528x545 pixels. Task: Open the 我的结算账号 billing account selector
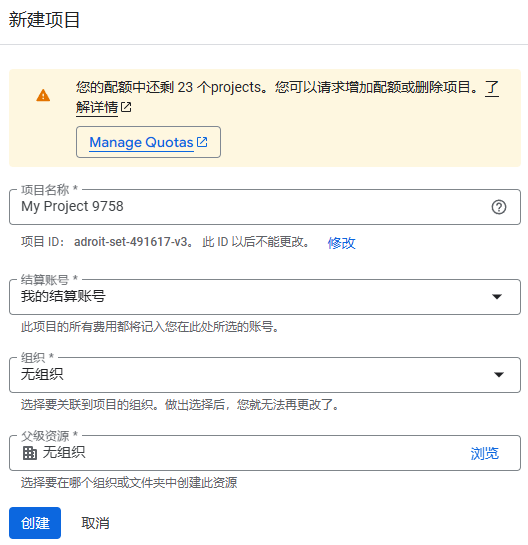pyautogui.click(x=265, y=297)
